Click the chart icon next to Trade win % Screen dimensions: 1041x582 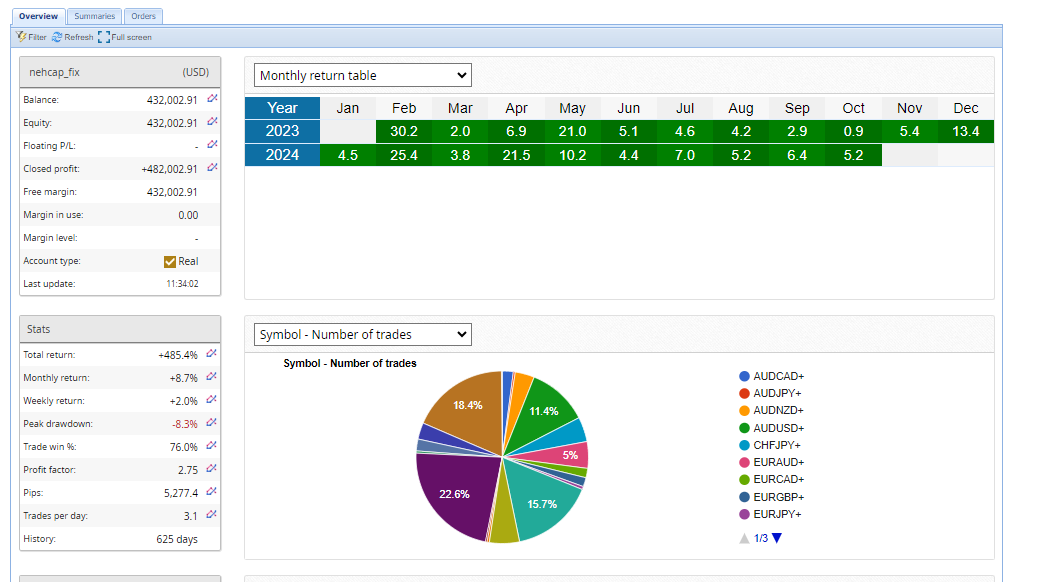pos(212,446)
